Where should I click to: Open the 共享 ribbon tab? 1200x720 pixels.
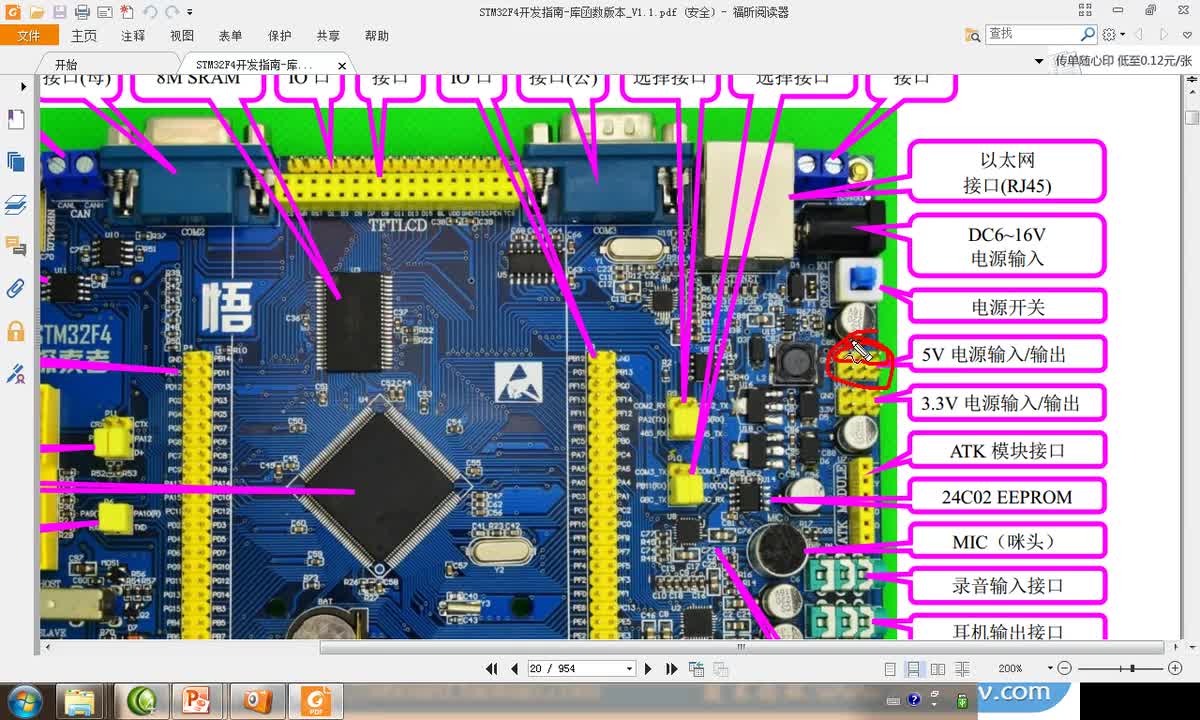click(328, 35)
